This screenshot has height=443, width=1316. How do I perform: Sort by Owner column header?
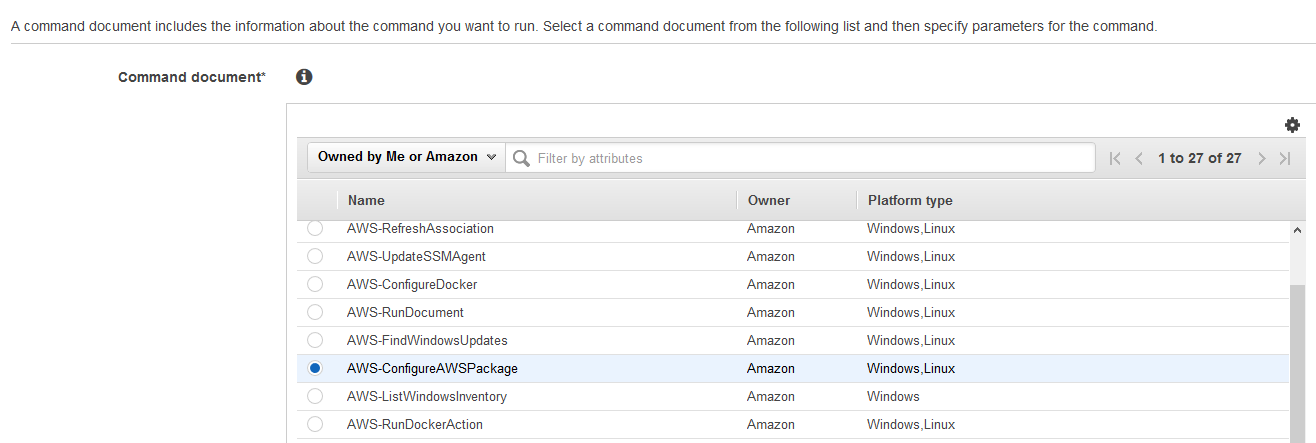(769, 200)
